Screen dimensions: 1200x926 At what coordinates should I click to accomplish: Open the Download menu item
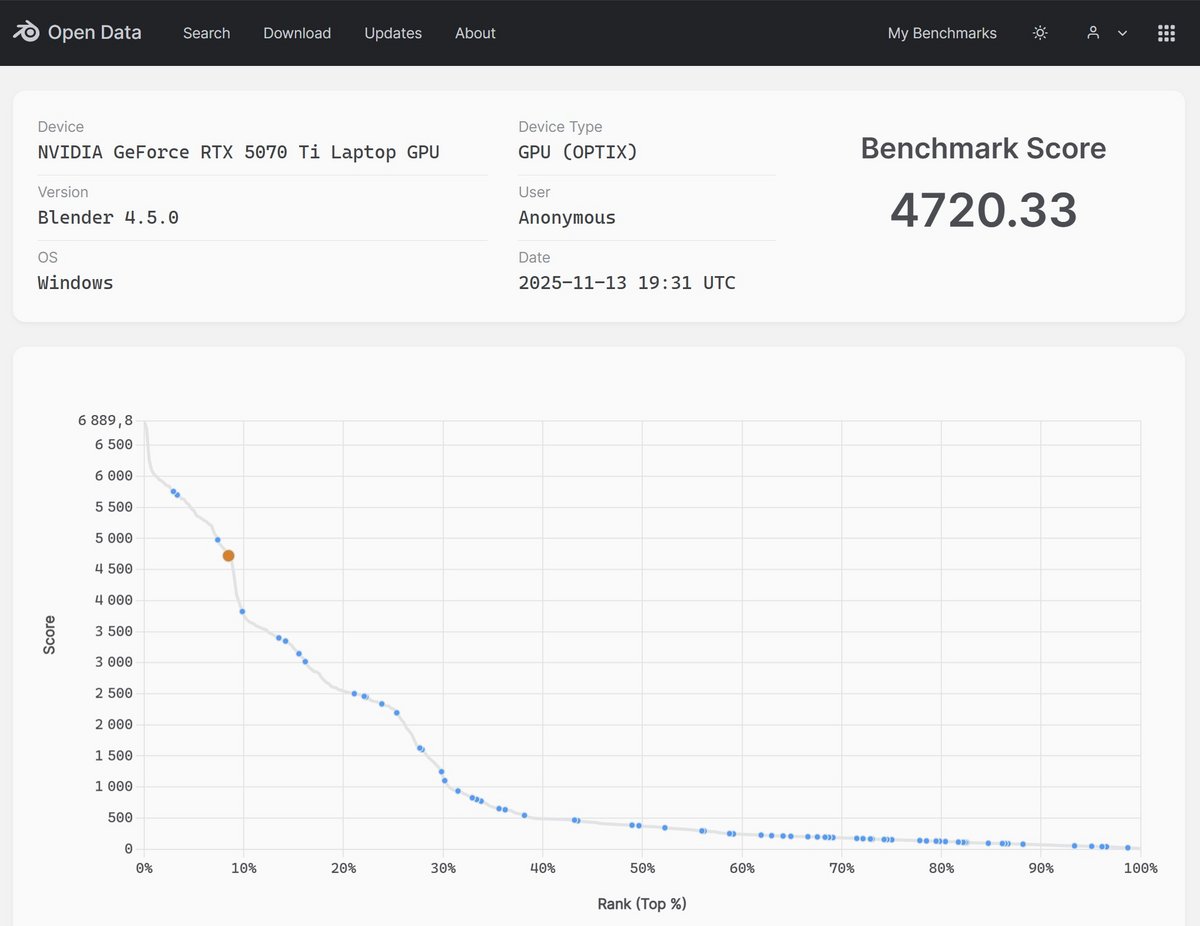click(x=297, y=33)
